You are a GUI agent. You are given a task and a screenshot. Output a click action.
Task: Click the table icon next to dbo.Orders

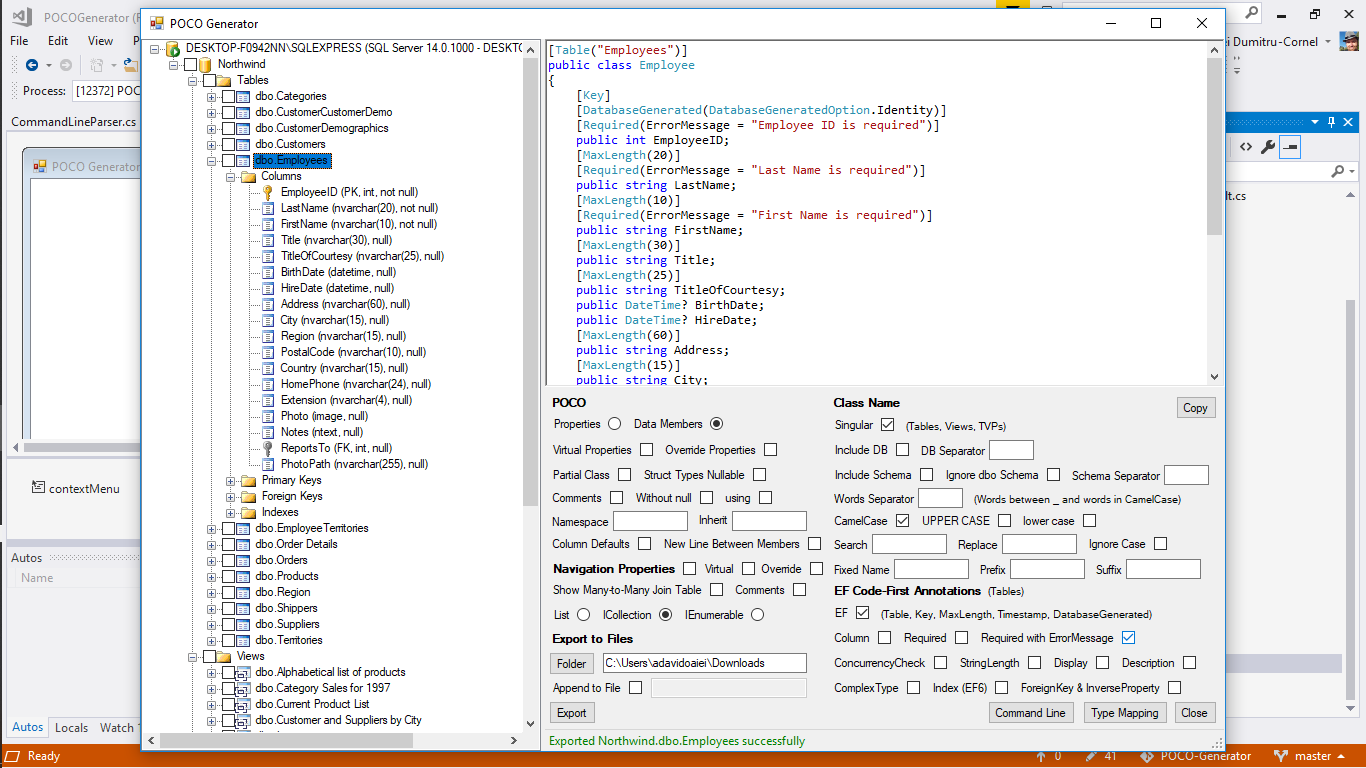click(243, 560)
